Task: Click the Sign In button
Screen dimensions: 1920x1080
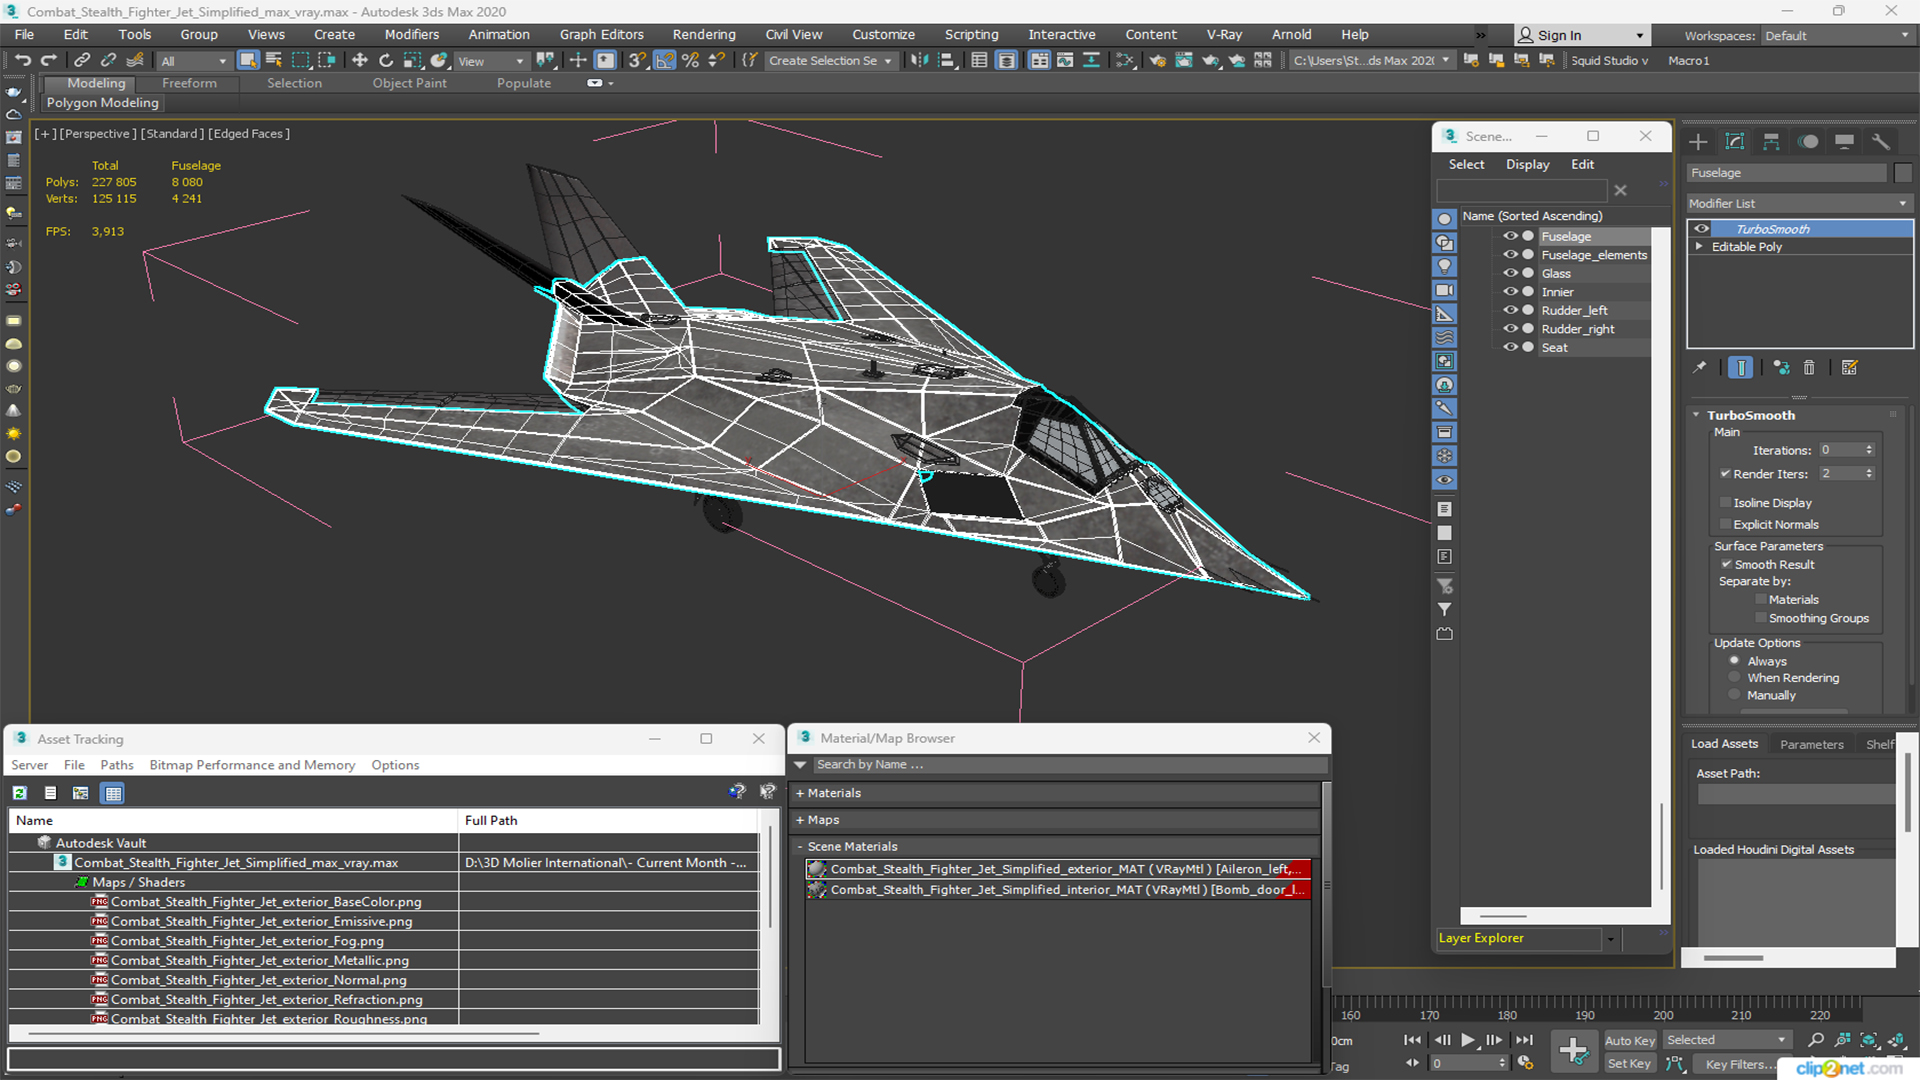Action: [x=1582, y=35]
